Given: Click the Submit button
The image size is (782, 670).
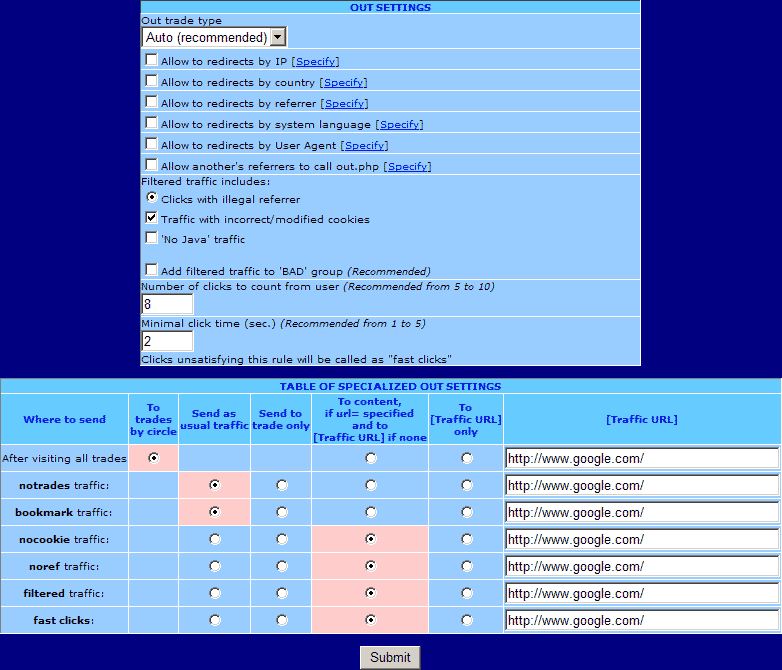Looking at the screenshot, I should tap(390, 657).
